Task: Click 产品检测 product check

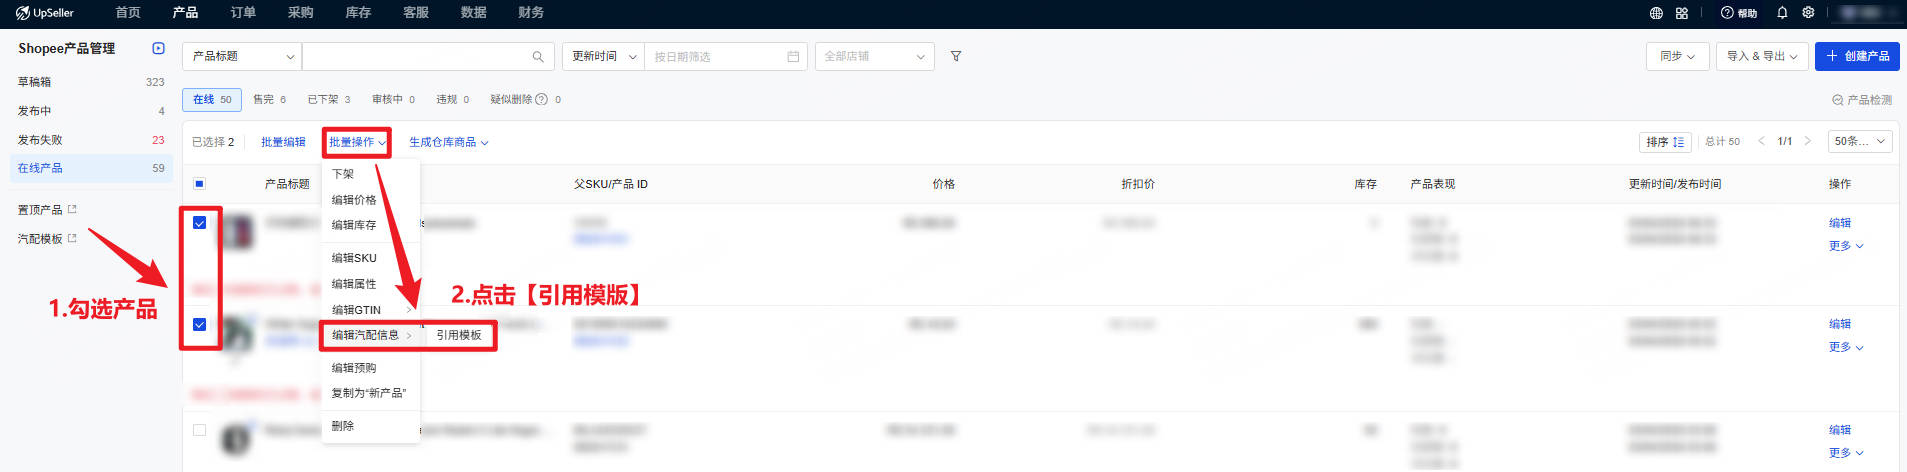Action: 1862,100
